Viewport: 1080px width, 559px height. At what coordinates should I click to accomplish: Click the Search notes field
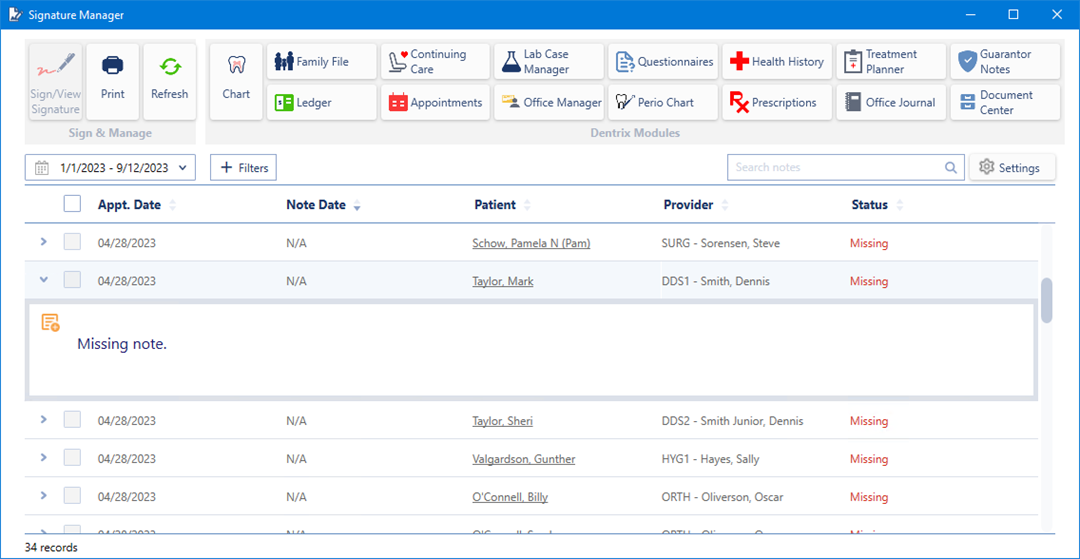(835, 167)
